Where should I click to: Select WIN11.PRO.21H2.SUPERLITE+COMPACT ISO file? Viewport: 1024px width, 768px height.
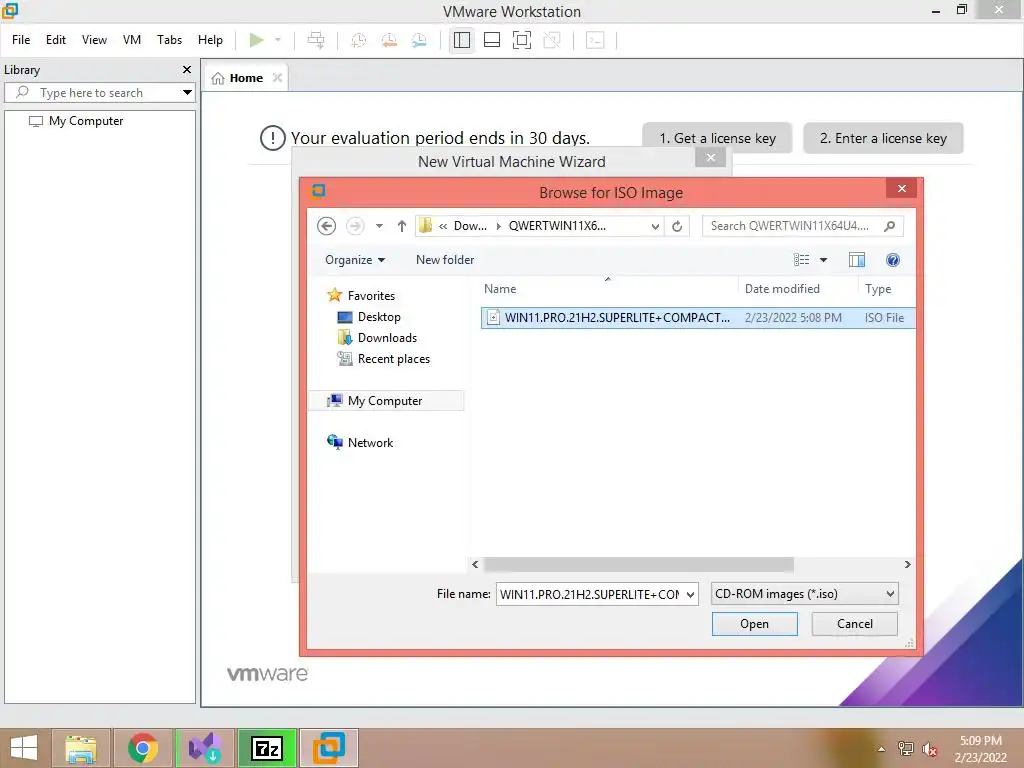coord(697,318)
